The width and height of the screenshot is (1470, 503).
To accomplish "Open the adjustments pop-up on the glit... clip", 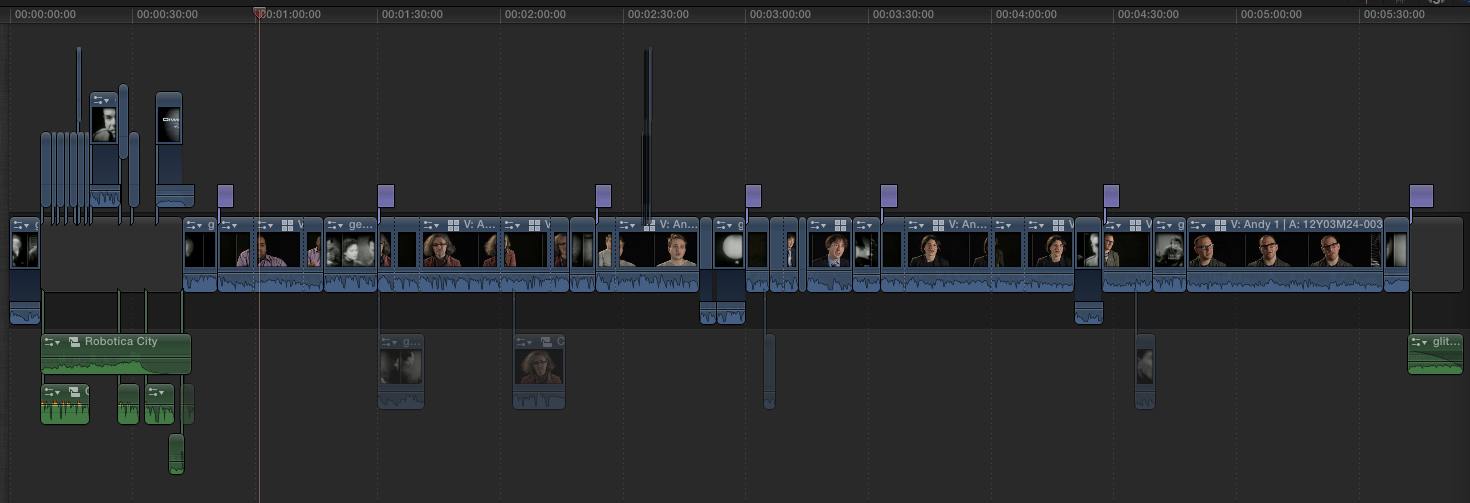I will [1420, 342].
